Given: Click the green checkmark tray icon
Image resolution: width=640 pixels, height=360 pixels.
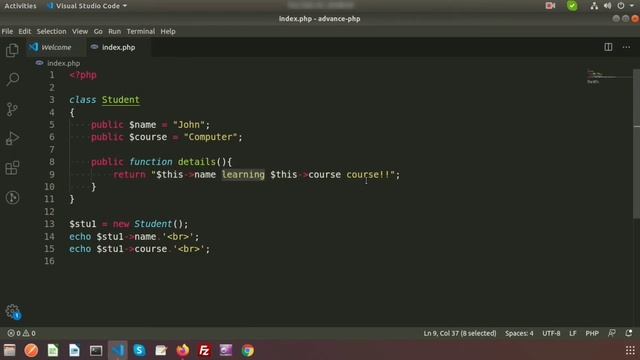Looking at the screenshot, I should (572, 6).
